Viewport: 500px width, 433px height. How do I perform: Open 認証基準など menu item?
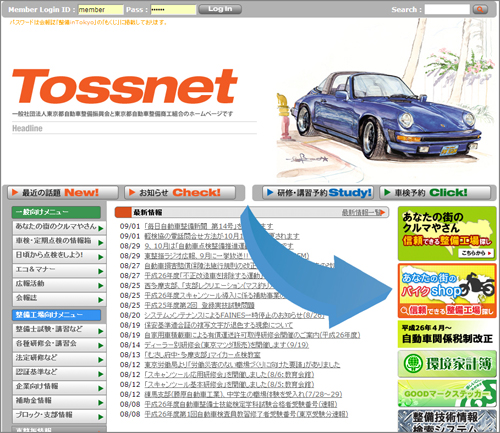click(59, 373)
